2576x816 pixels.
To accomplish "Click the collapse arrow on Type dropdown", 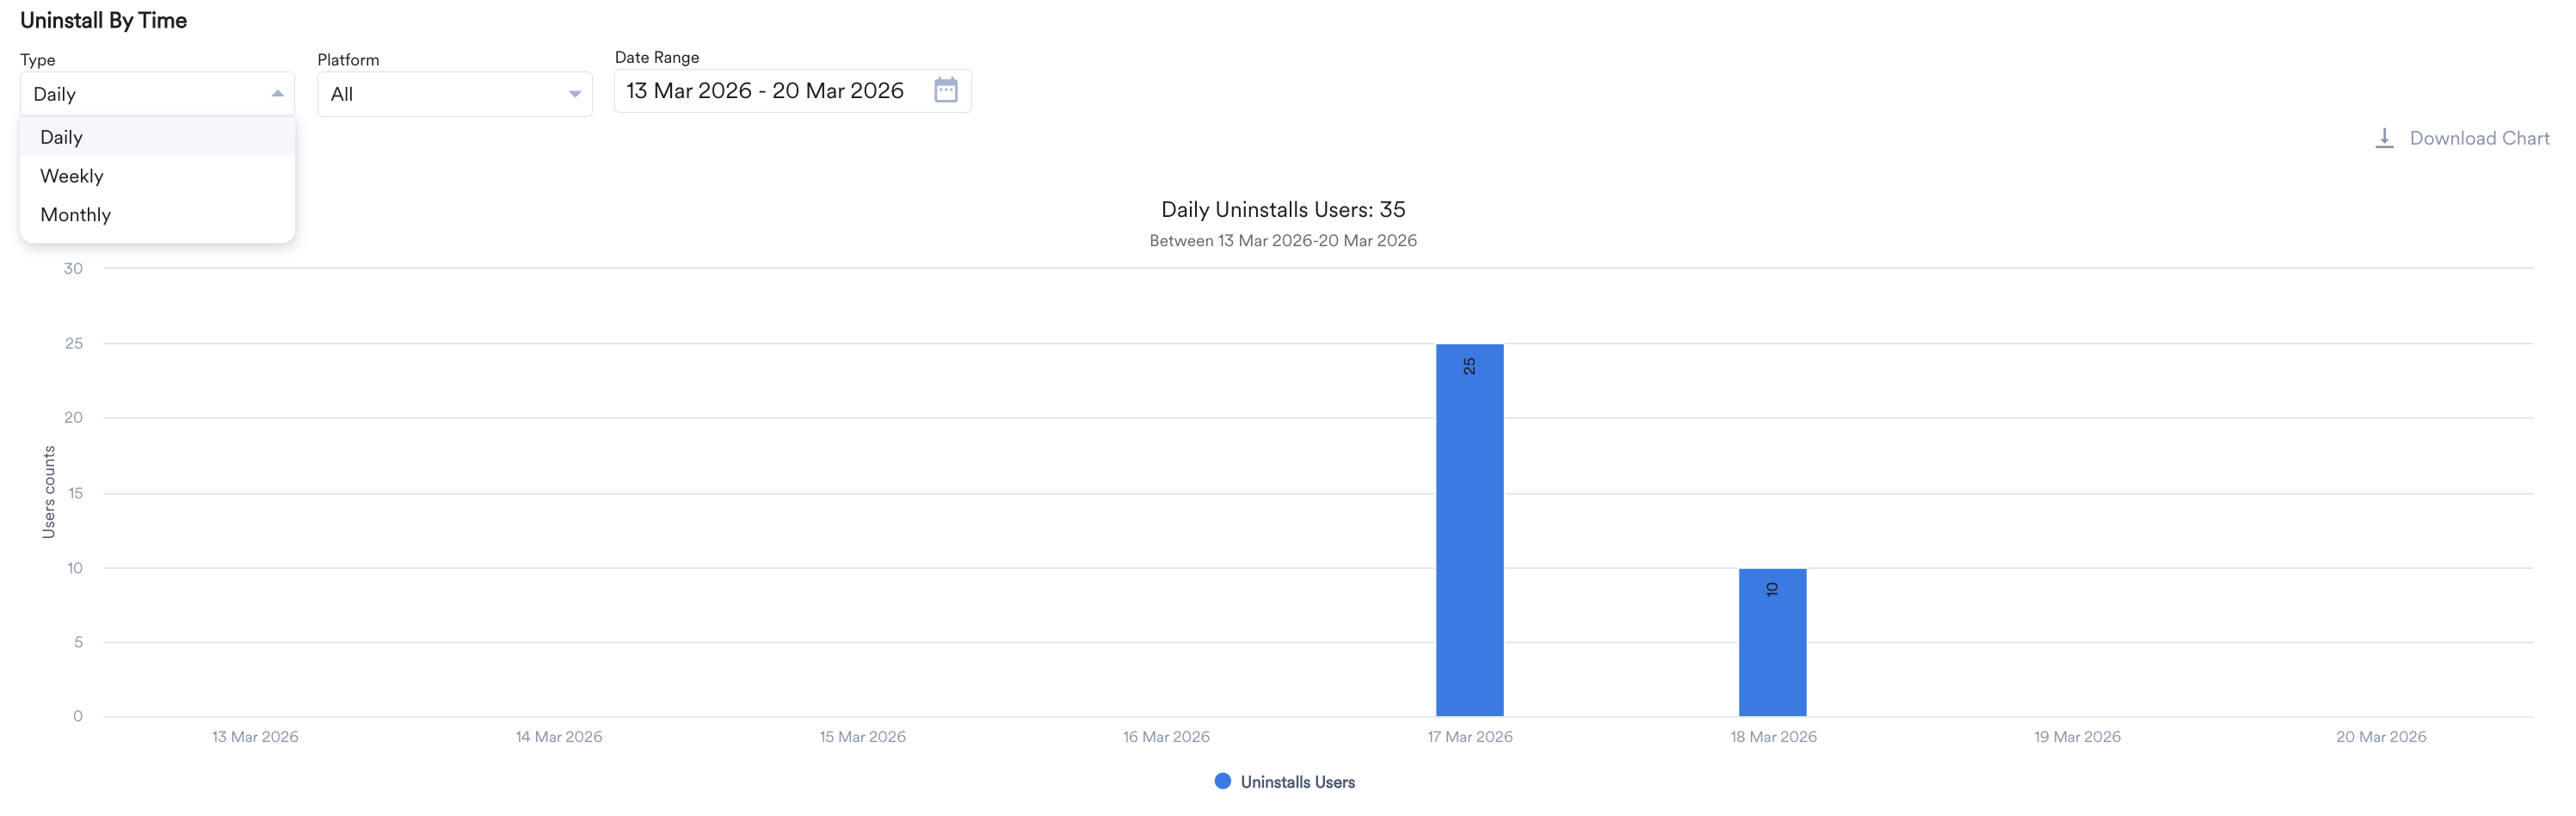I will [278, 93].
